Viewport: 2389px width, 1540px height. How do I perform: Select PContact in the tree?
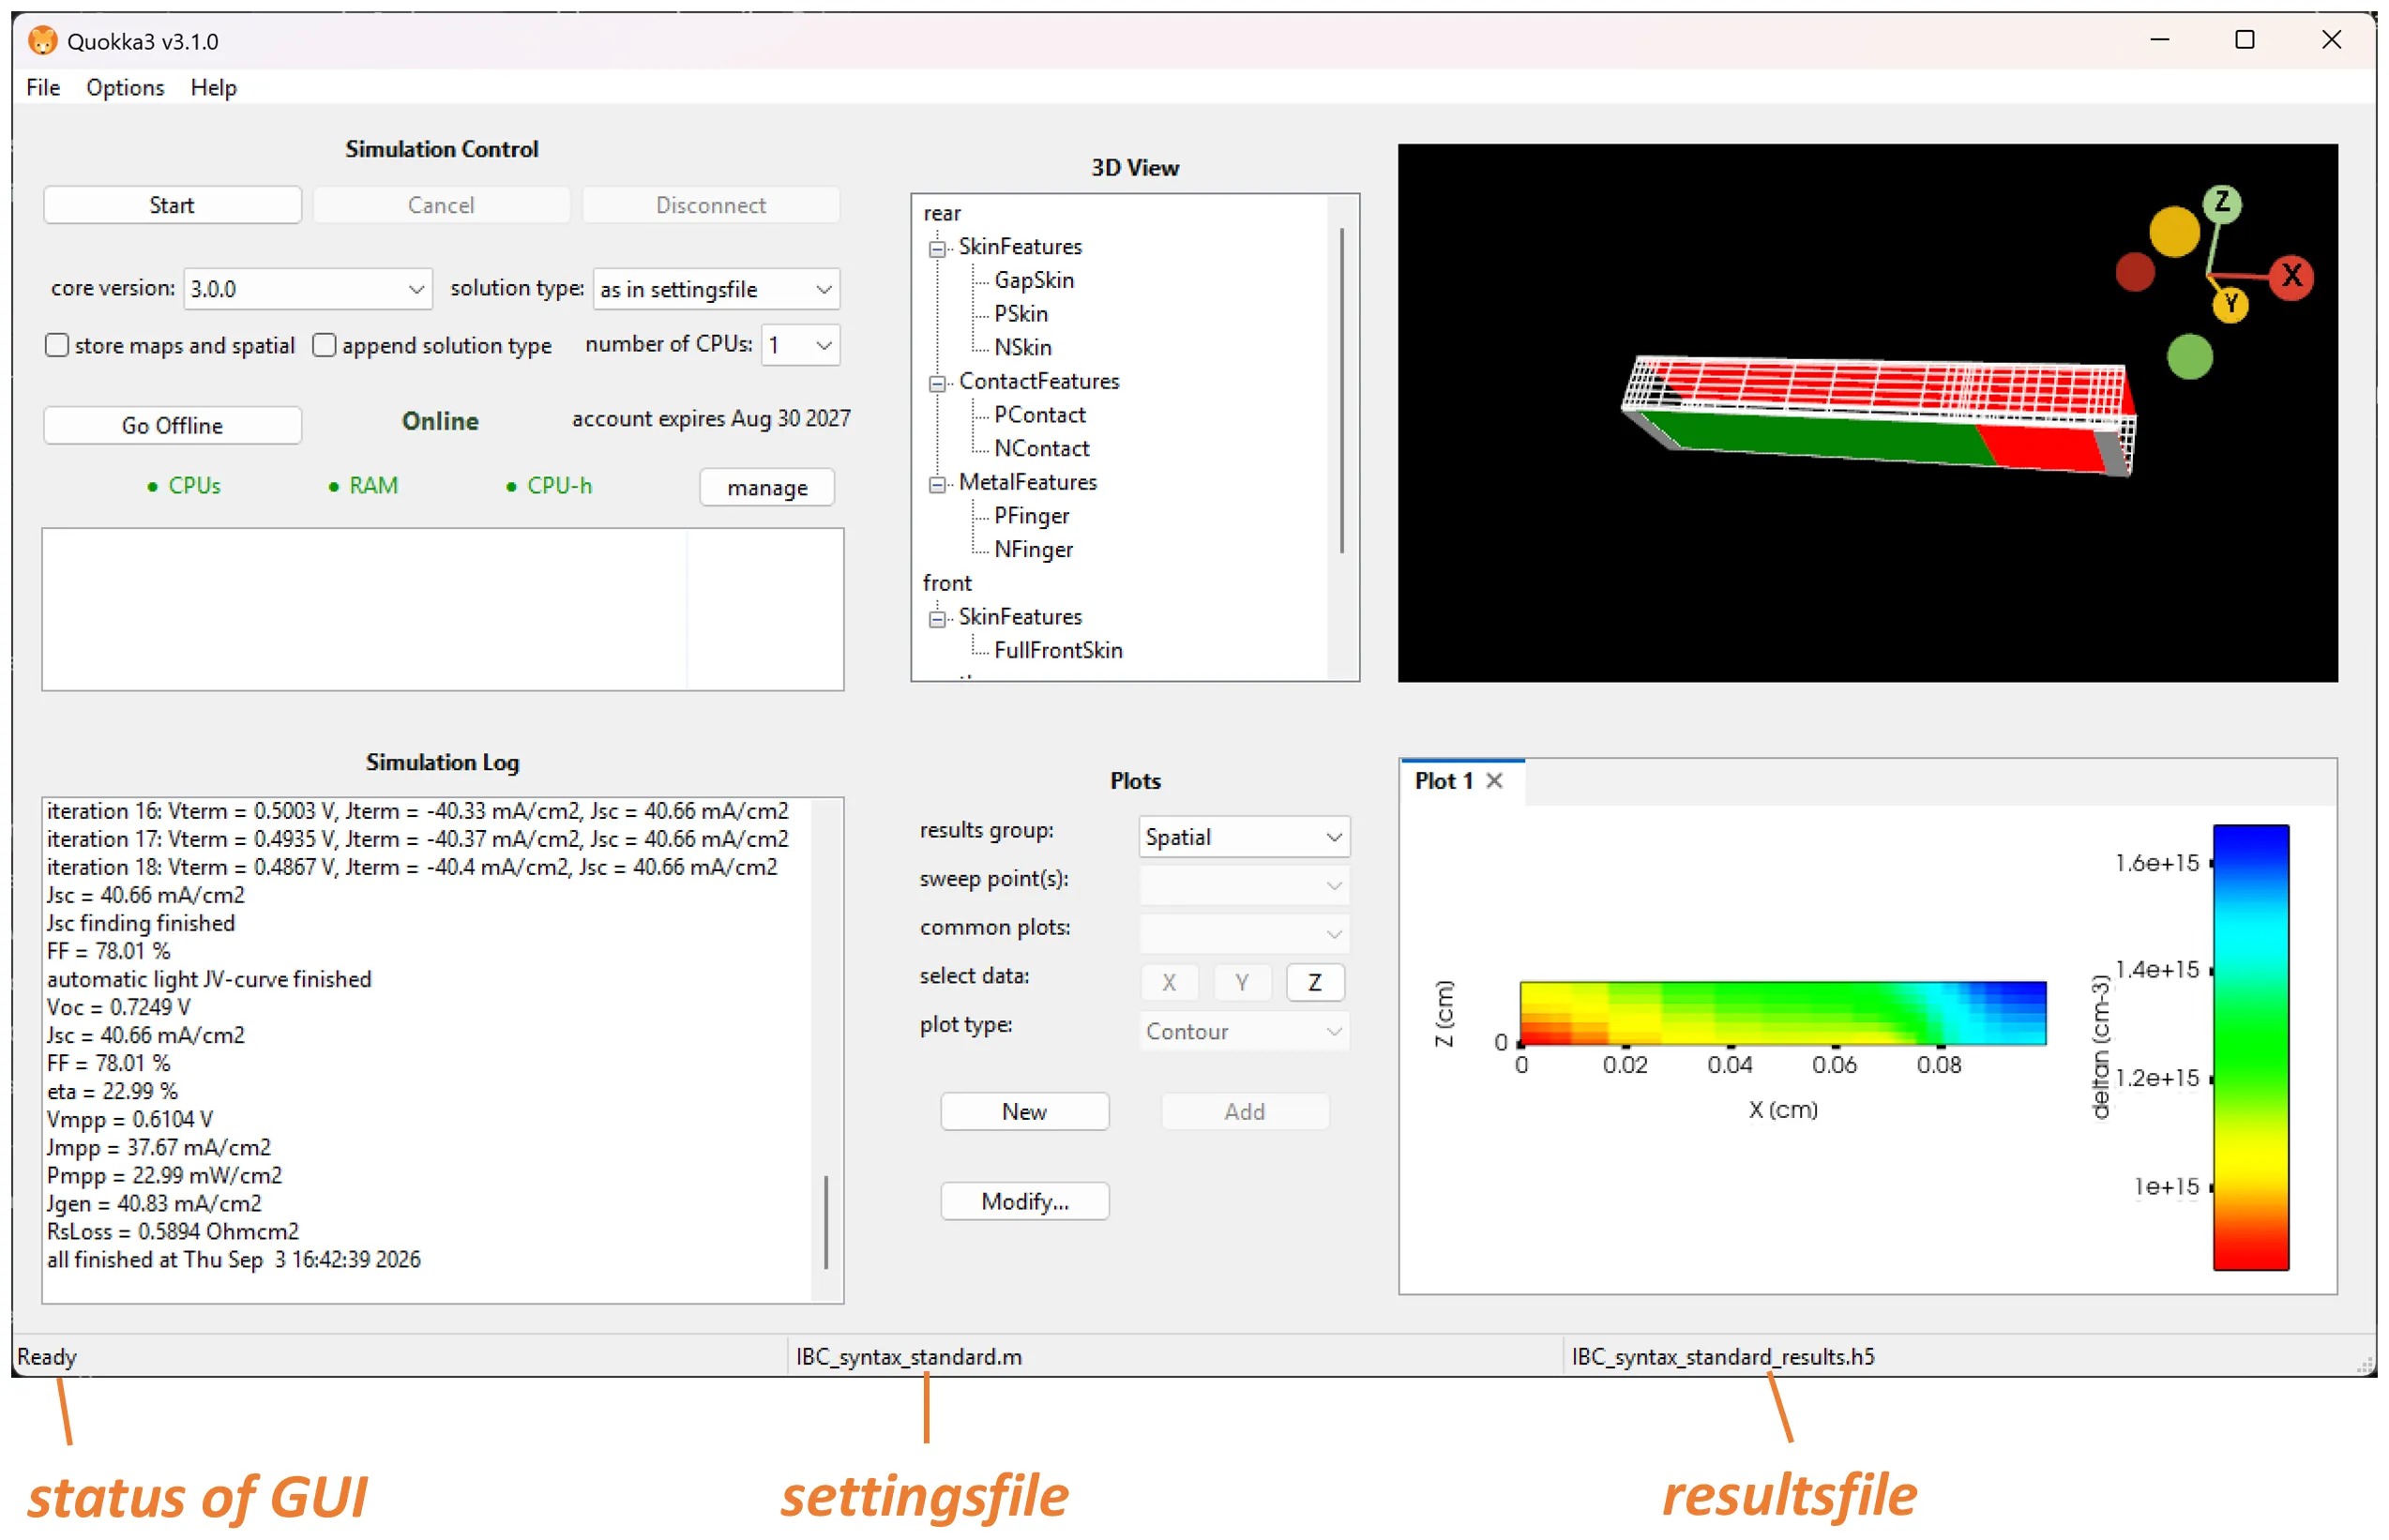tap(1039, 415)
